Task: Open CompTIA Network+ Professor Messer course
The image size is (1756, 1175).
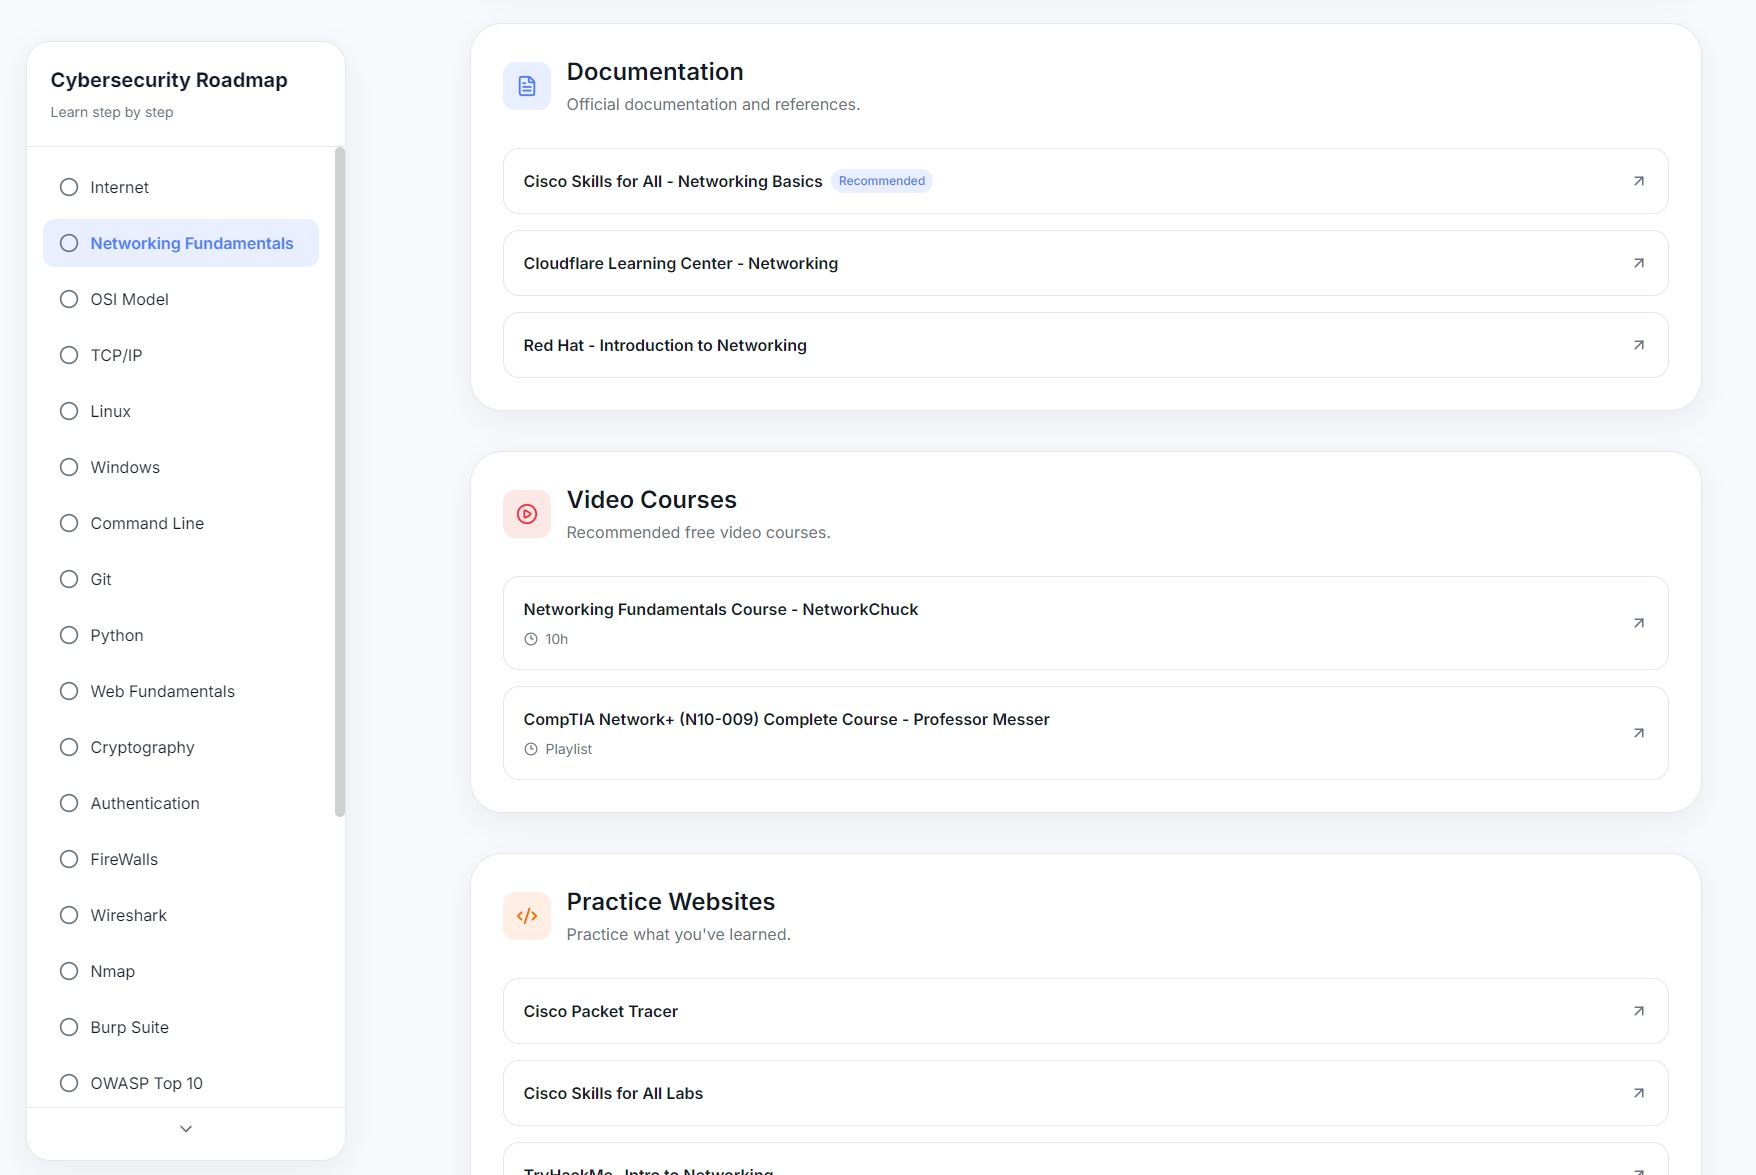Action: coord(1085,733)
